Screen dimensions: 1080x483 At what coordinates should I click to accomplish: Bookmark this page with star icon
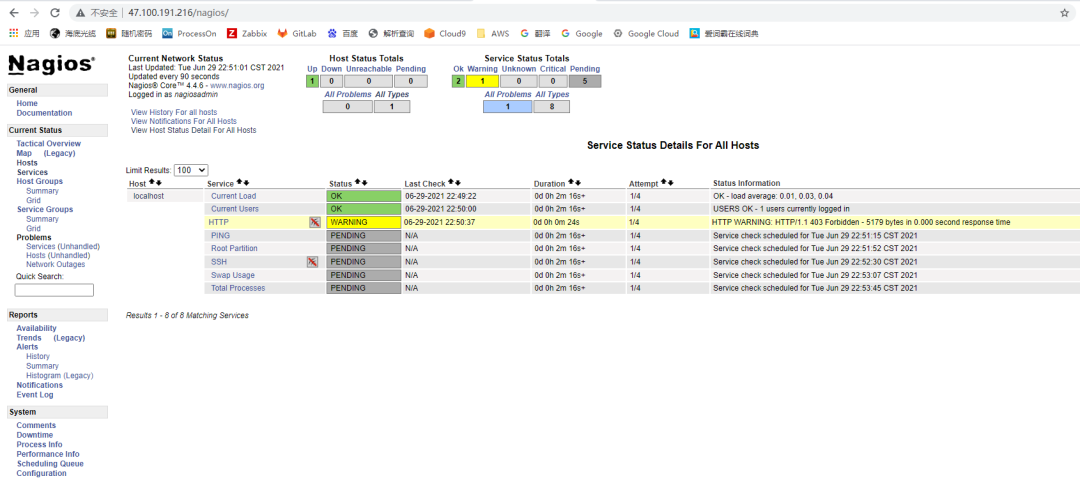click(1064, 13)
